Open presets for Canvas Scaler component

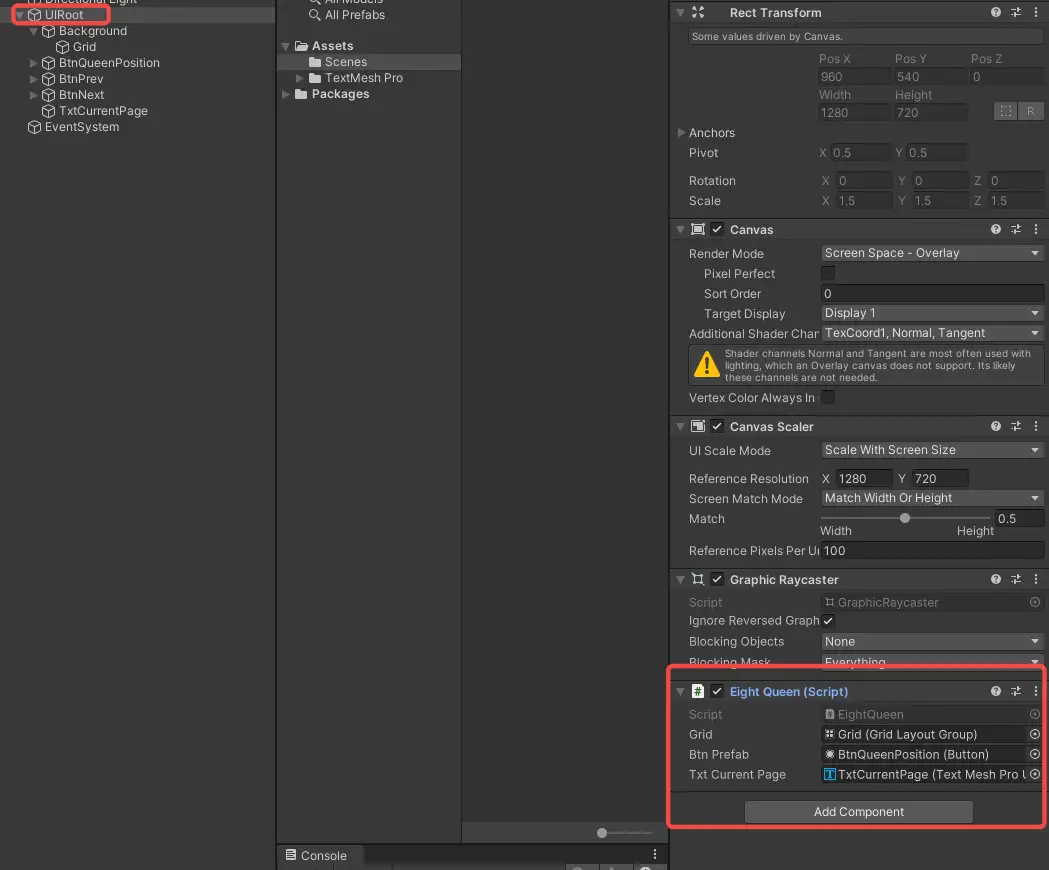click(1016, 426)
